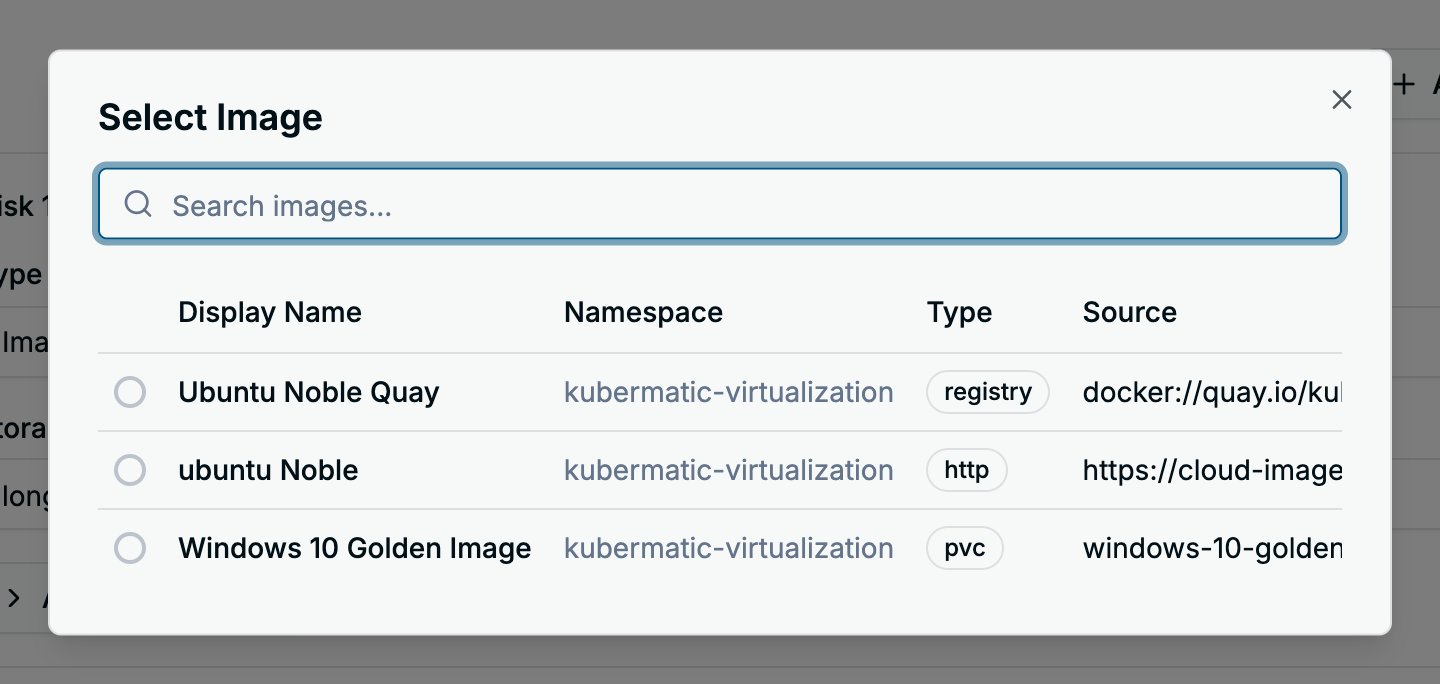Screen dimensions: 1440x684
Task: Click the ubuntu Noble name
Action: tap(268, 470)
